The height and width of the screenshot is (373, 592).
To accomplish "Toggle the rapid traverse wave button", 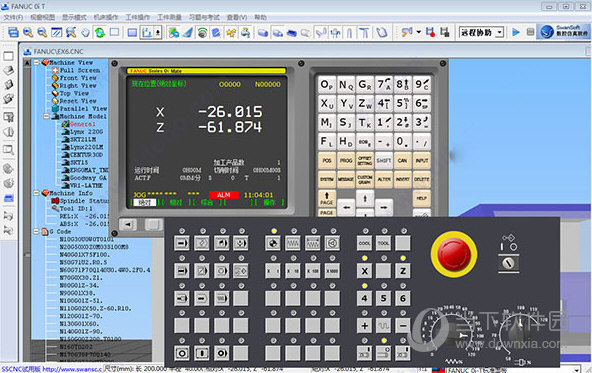I will click(x=384, y=325).
